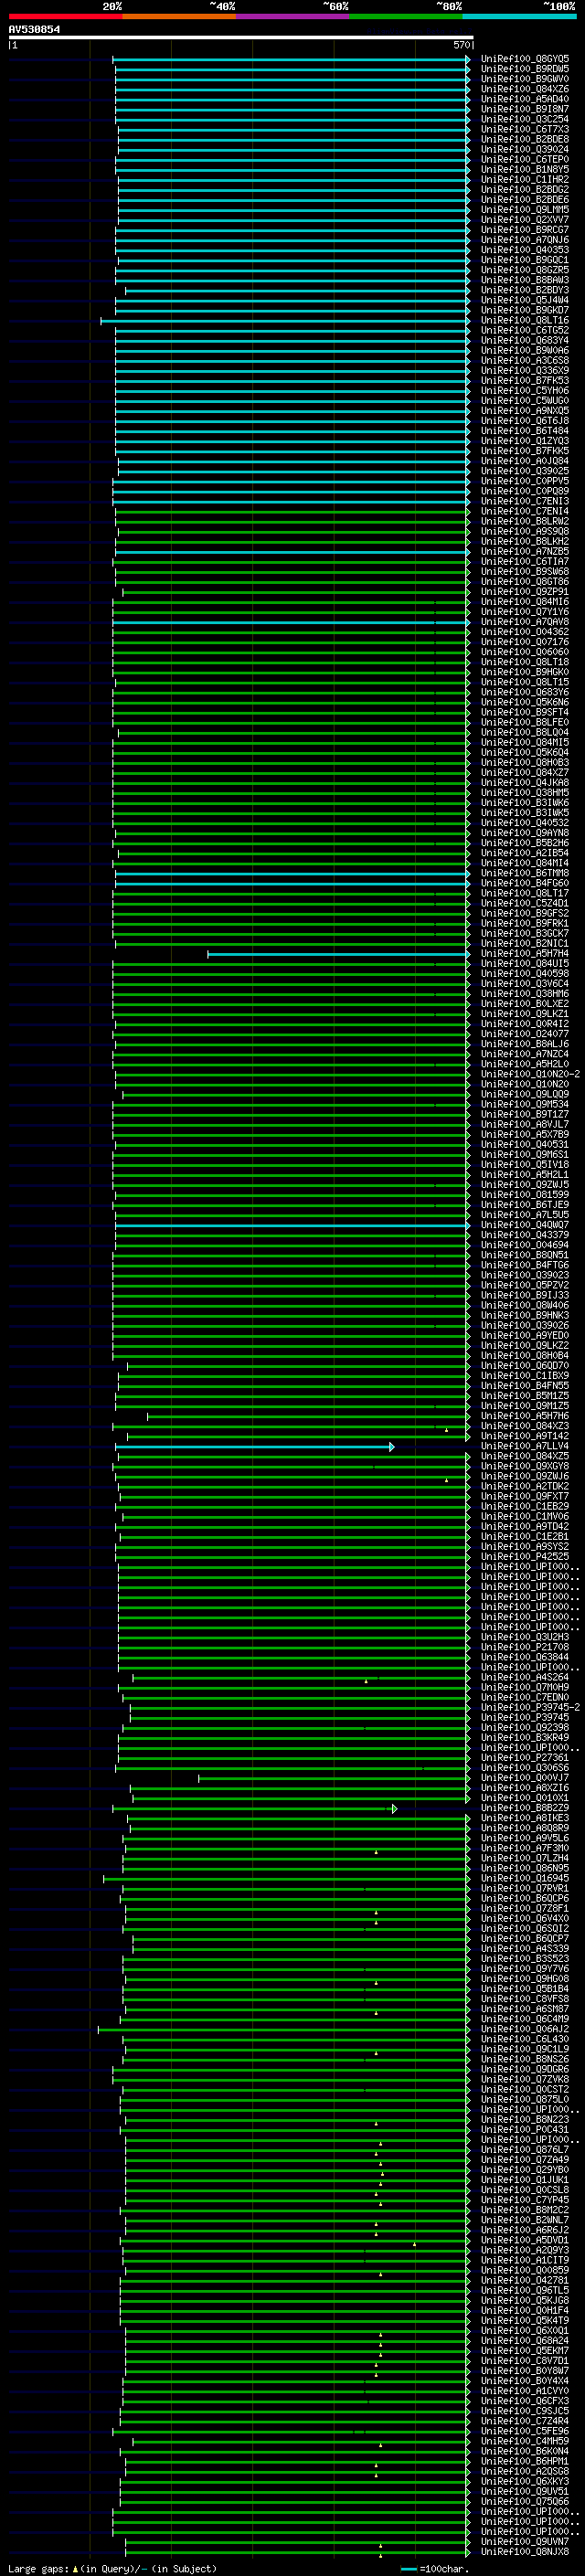
Task: Click the UniRef100_Q06AJ2 label
Action: [524, 2028]
